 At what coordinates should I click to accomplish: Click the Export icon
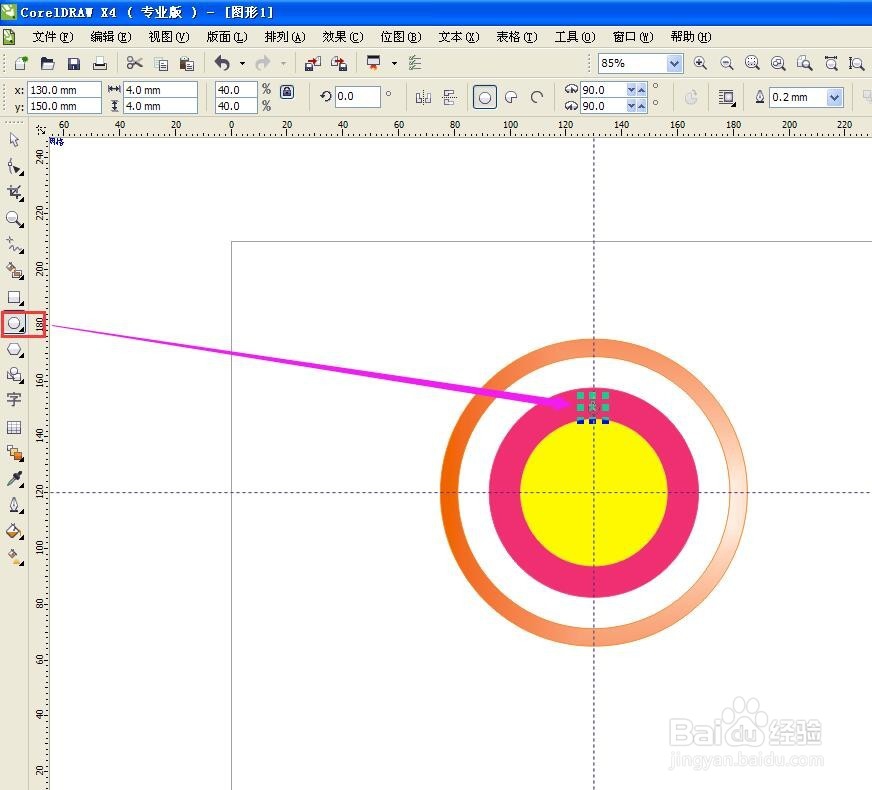(339, 63)
